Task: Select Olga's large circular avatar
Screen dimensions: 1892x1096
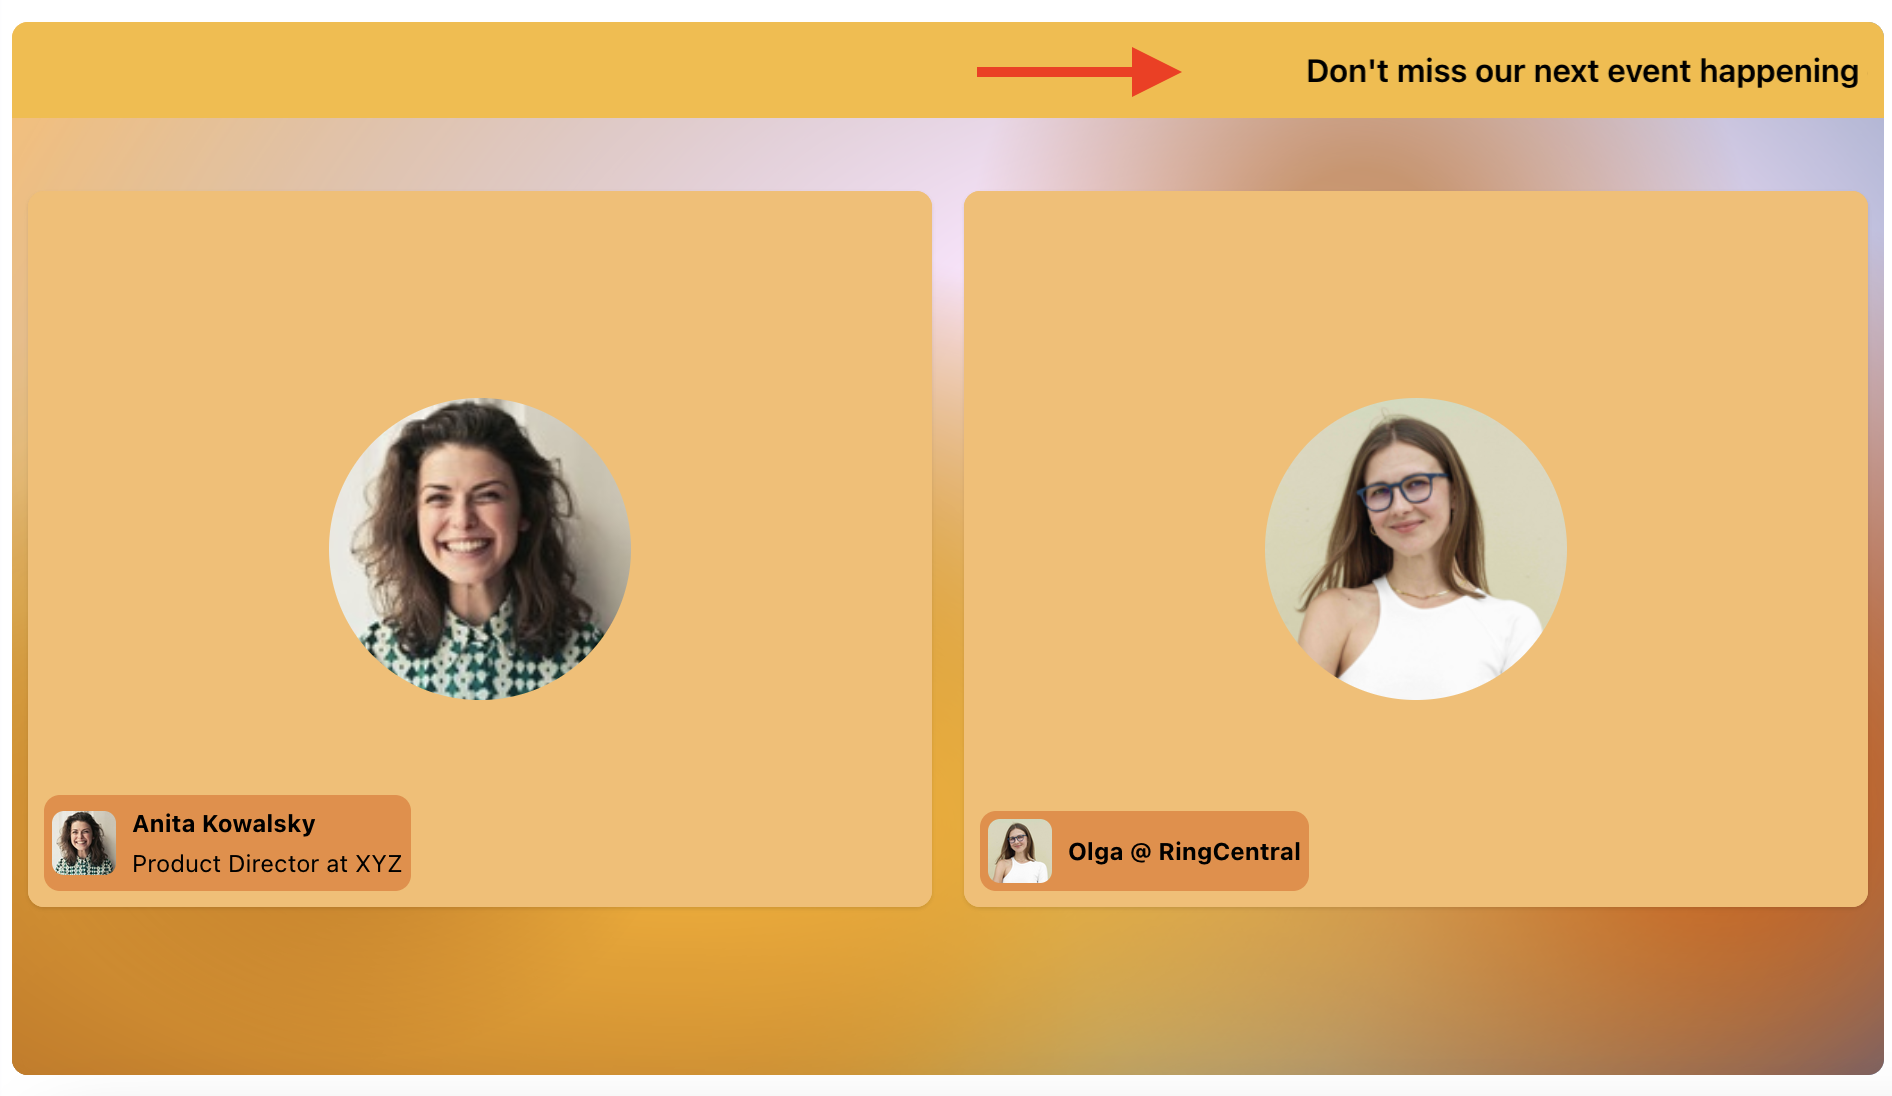Action: point(1416,549)
